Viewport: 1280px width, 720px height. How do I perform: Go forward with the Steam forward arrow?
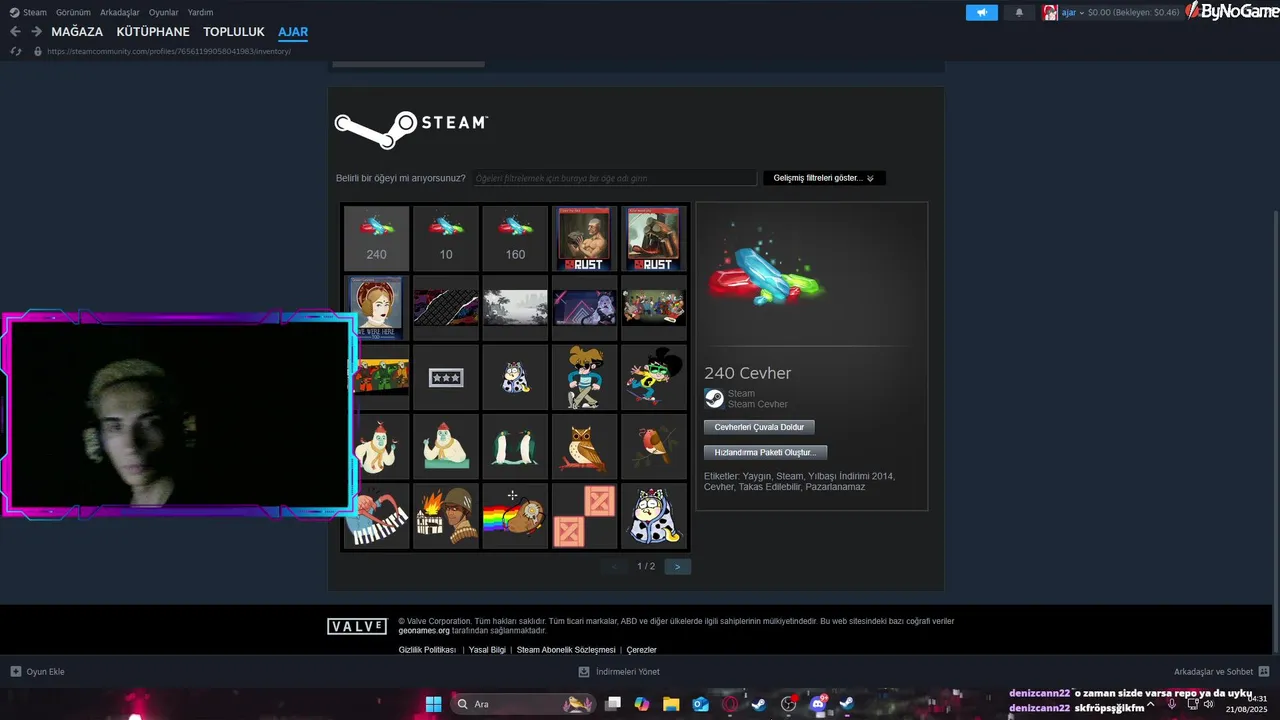click(36, 31)
